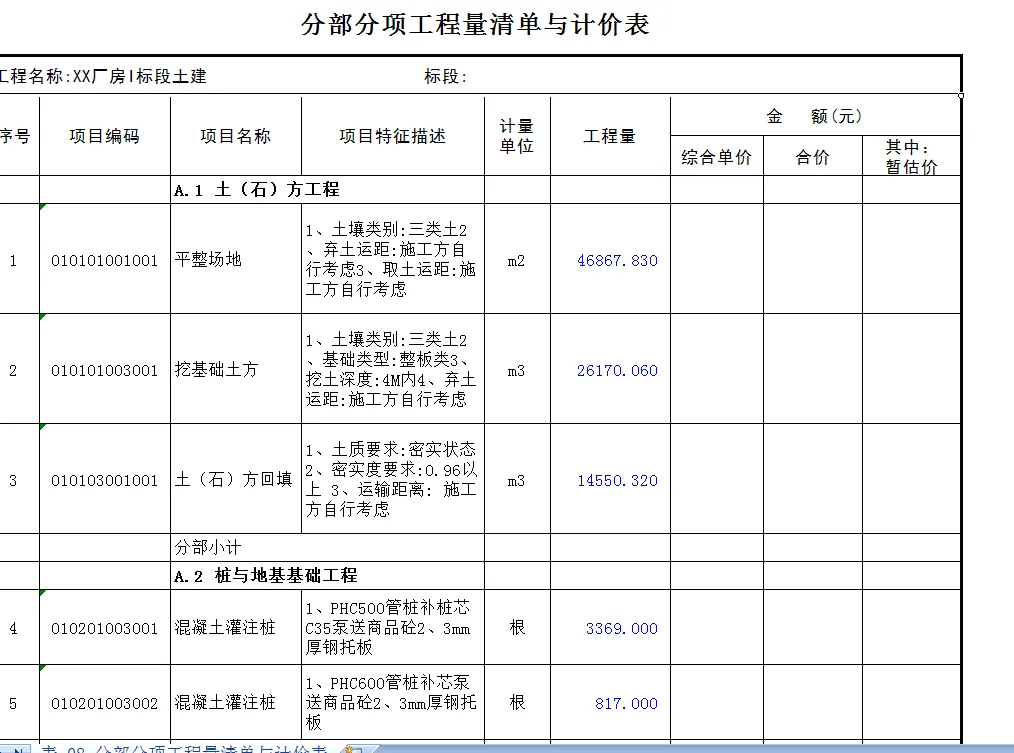The width and height of the screenshot is (1014, 753).
Task: Select code cell 010101001001
Action: tap(105, 260)
